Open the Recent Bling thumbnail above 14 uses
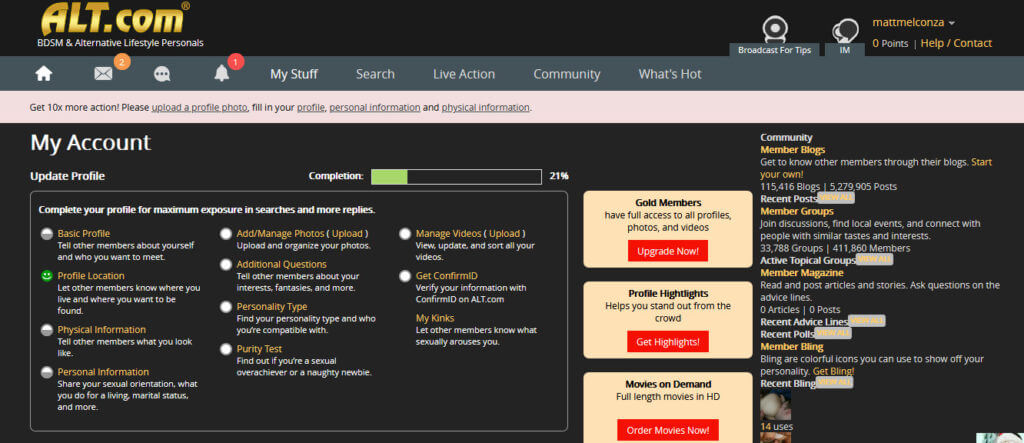1024x443 pixels. [775, 405]
